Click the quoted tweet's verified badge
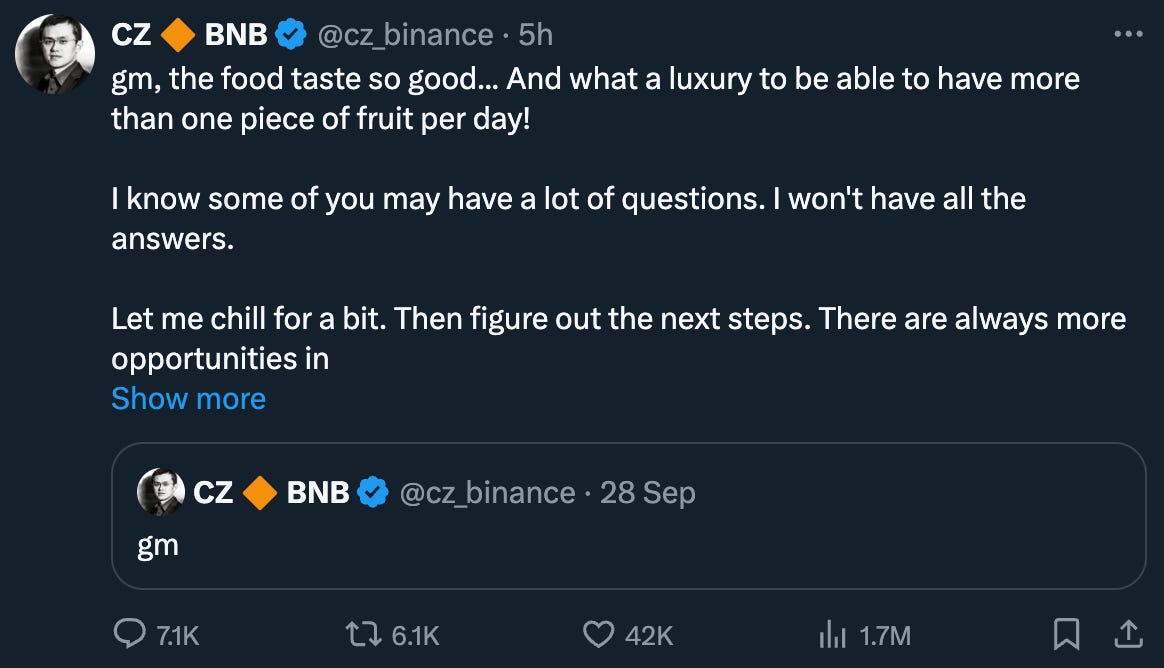The image size is (1164, 668). pos(374,492)
